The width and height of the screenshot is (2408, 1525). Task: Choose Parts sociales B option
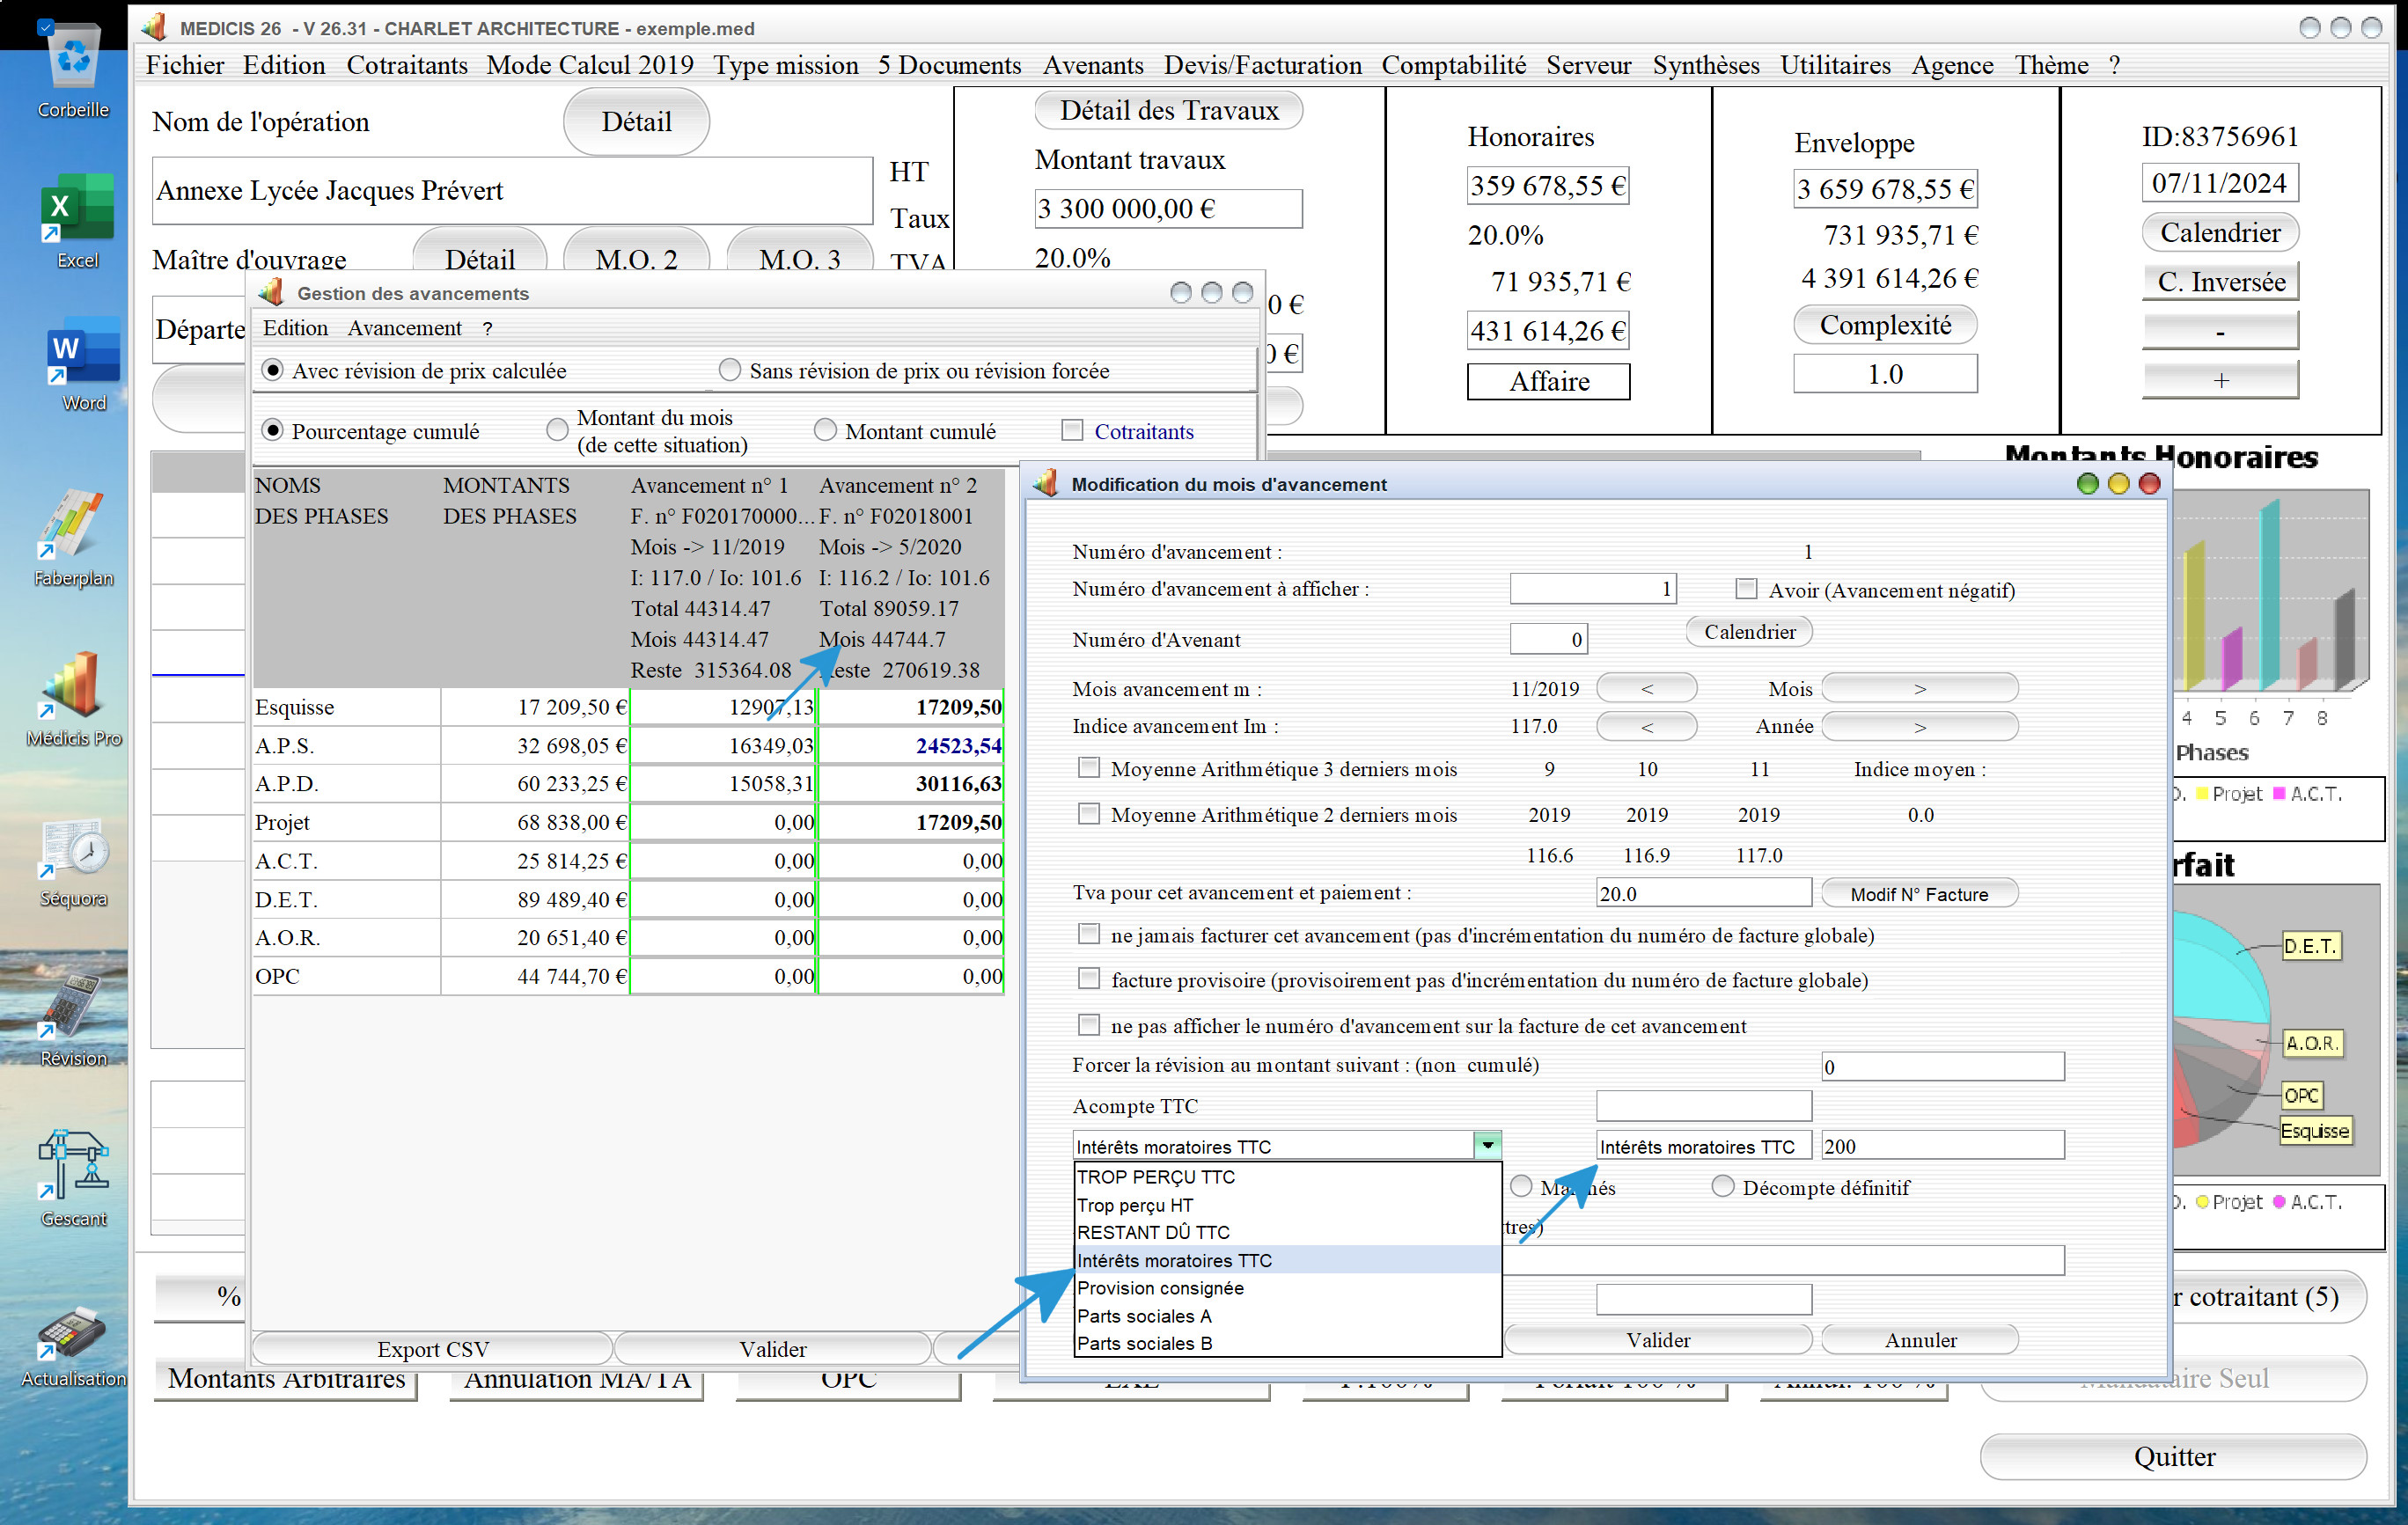tap(1287, 1343)
